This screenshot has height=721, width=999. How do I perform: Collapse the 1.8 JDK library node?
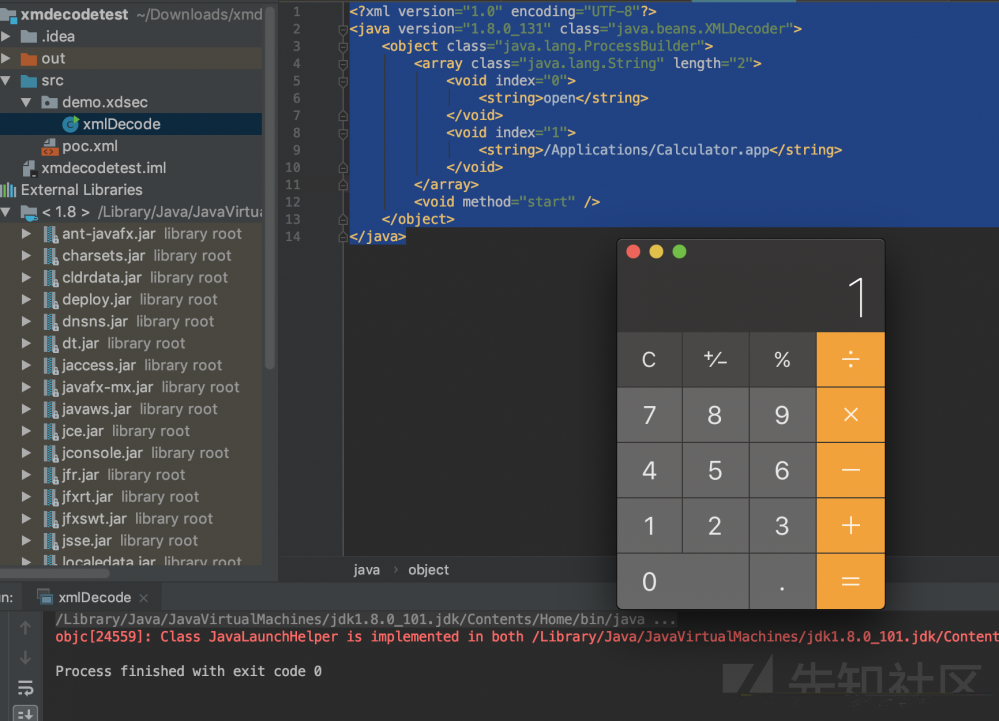point(6,212)
